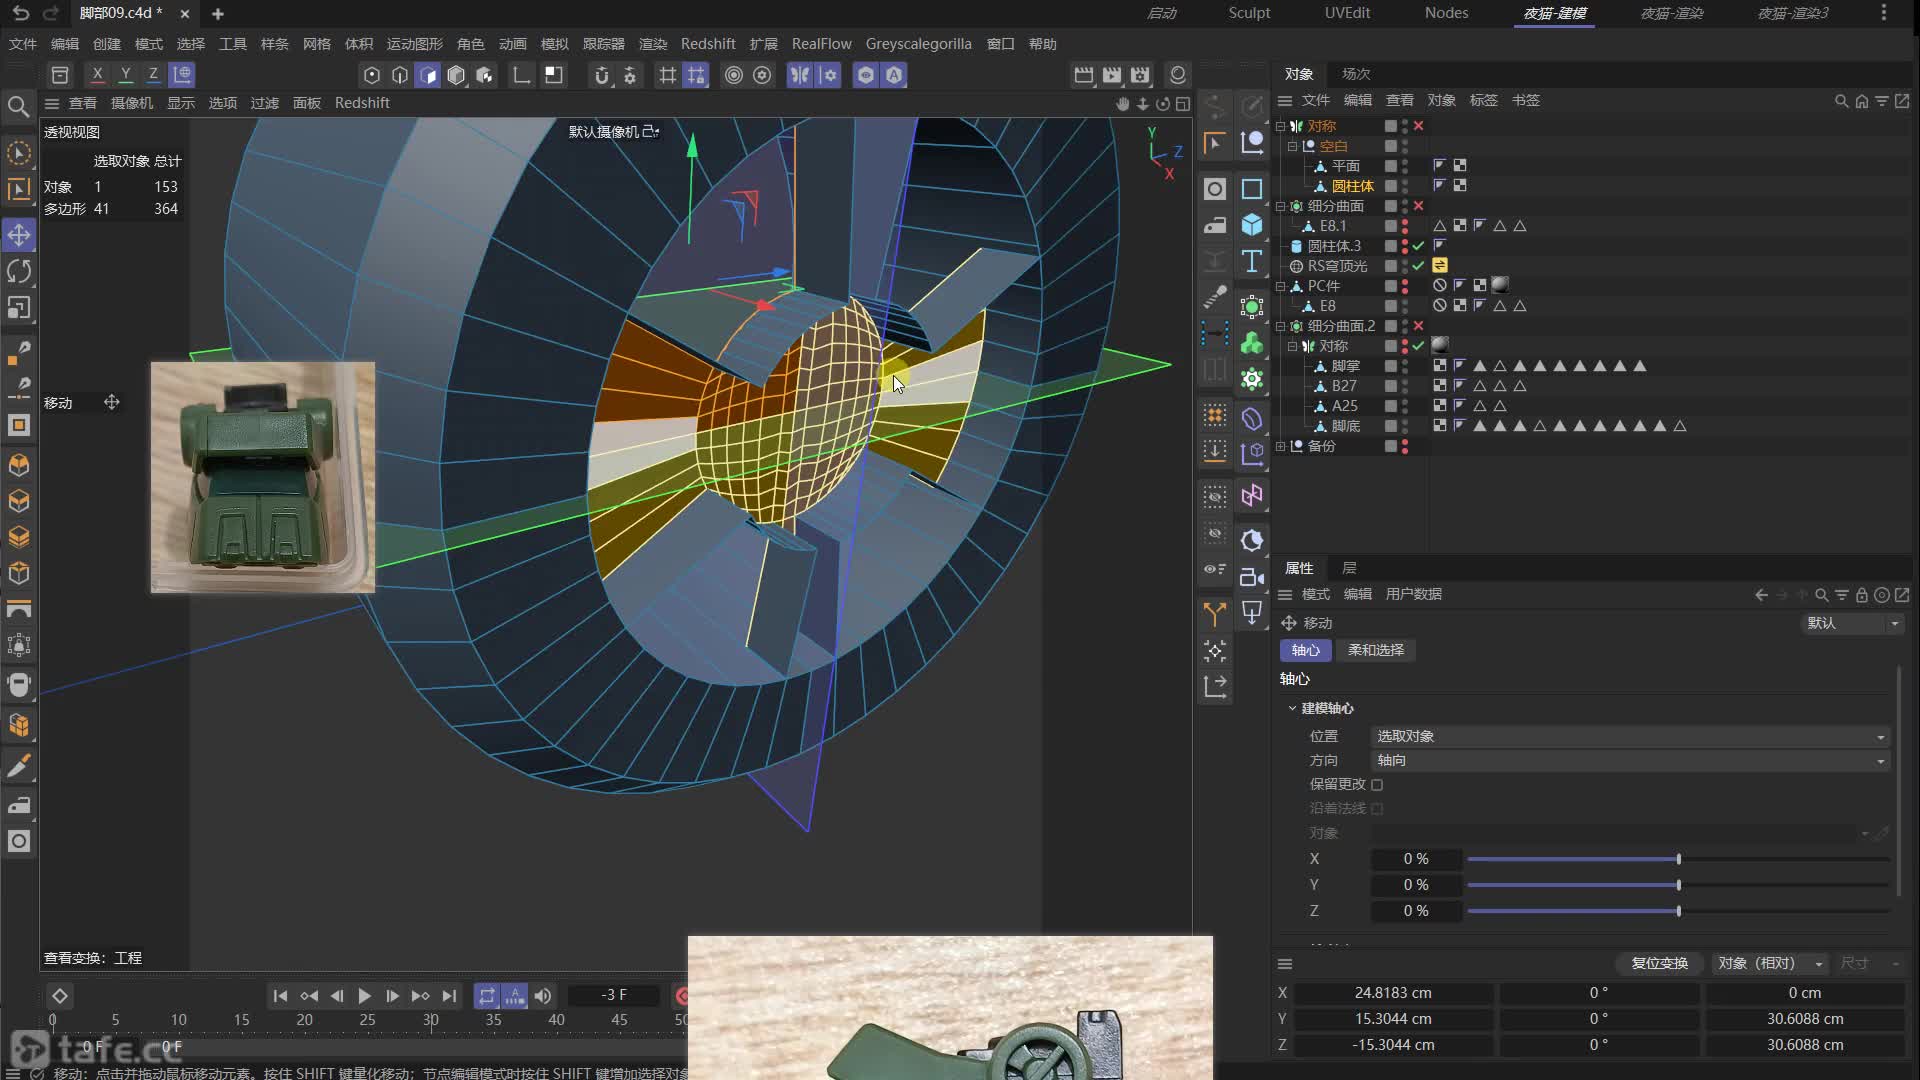The width and height of the screenshot is (1920, 1080).
Task: Click the Cube primitive icon
Action: click(1252, 225)
